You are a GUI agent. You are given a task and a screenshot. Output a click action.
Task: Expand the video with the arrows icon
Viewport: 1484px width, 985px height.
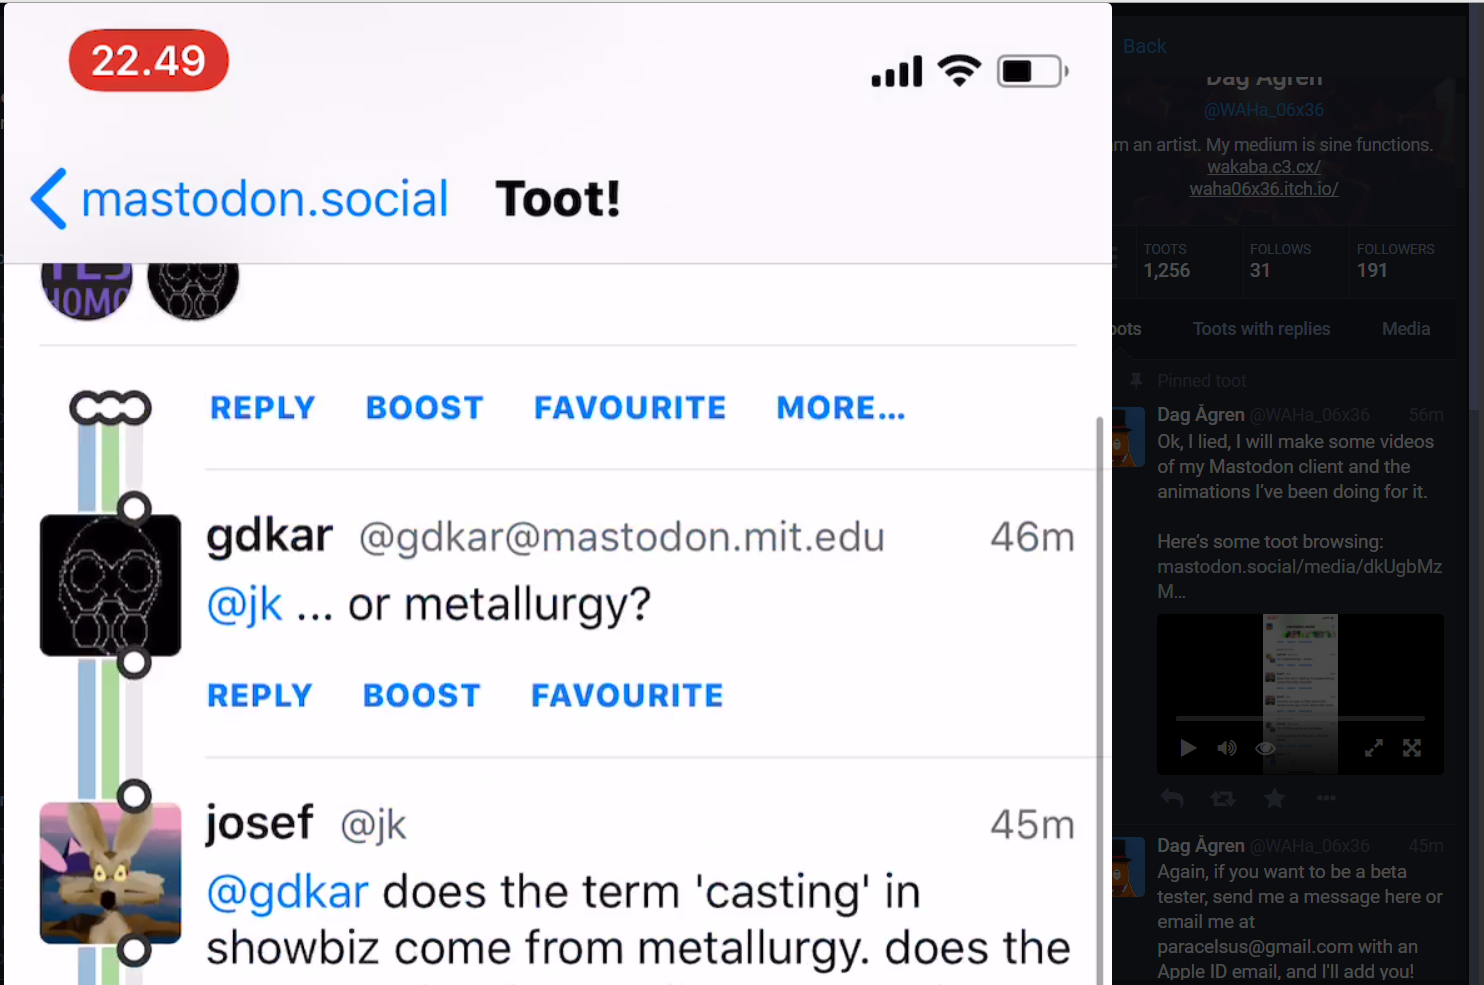(1374, 748)
